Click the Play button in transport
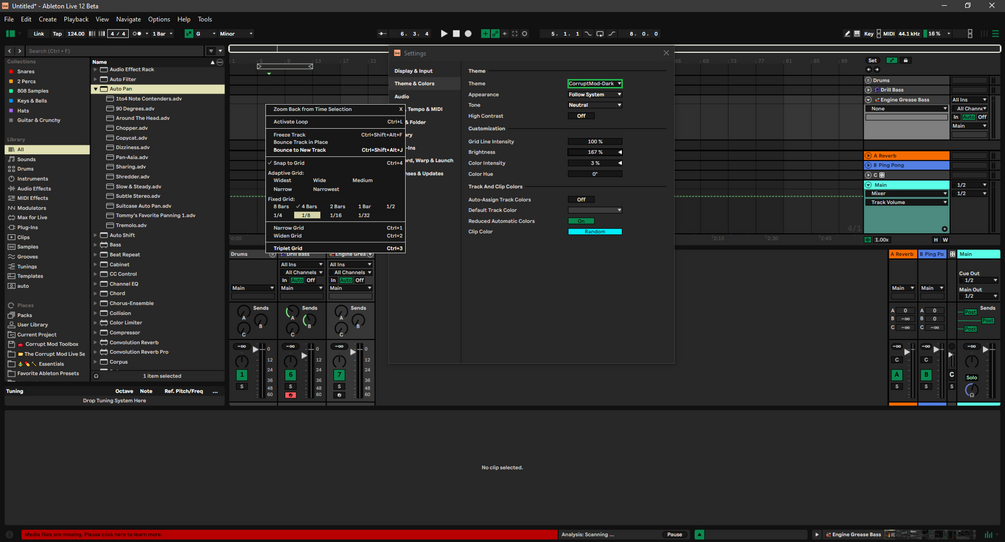This screenshot has height=542, width=1005. point(444,34)
